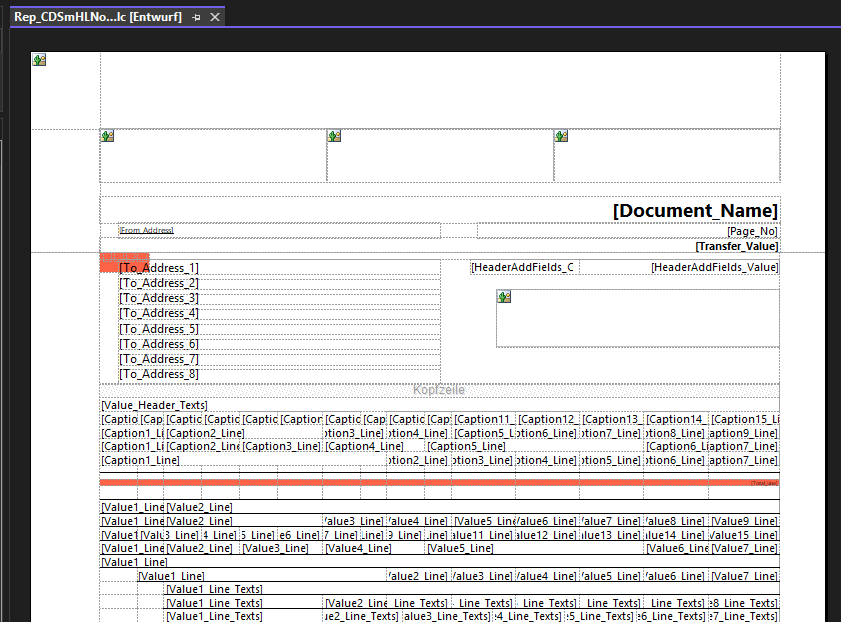This screenshot has width=841, height=622.
Task: Click the [Caption15_ column cell
Action: click(x=744, y=419)
